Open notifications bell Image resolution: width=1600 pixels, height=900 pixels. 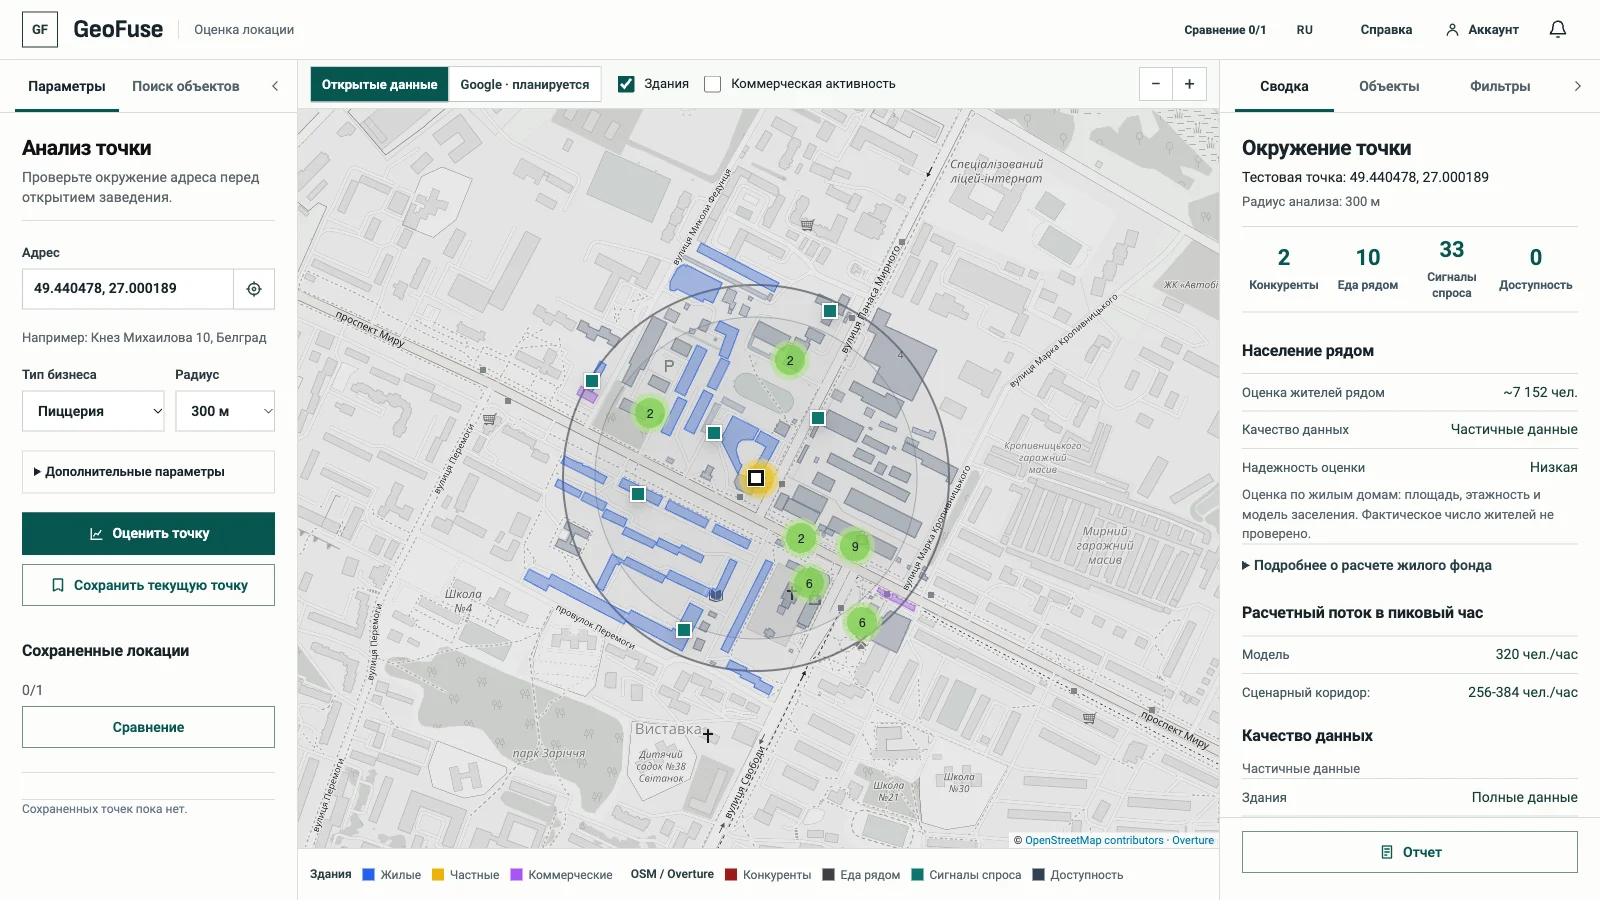(1557, 30)
